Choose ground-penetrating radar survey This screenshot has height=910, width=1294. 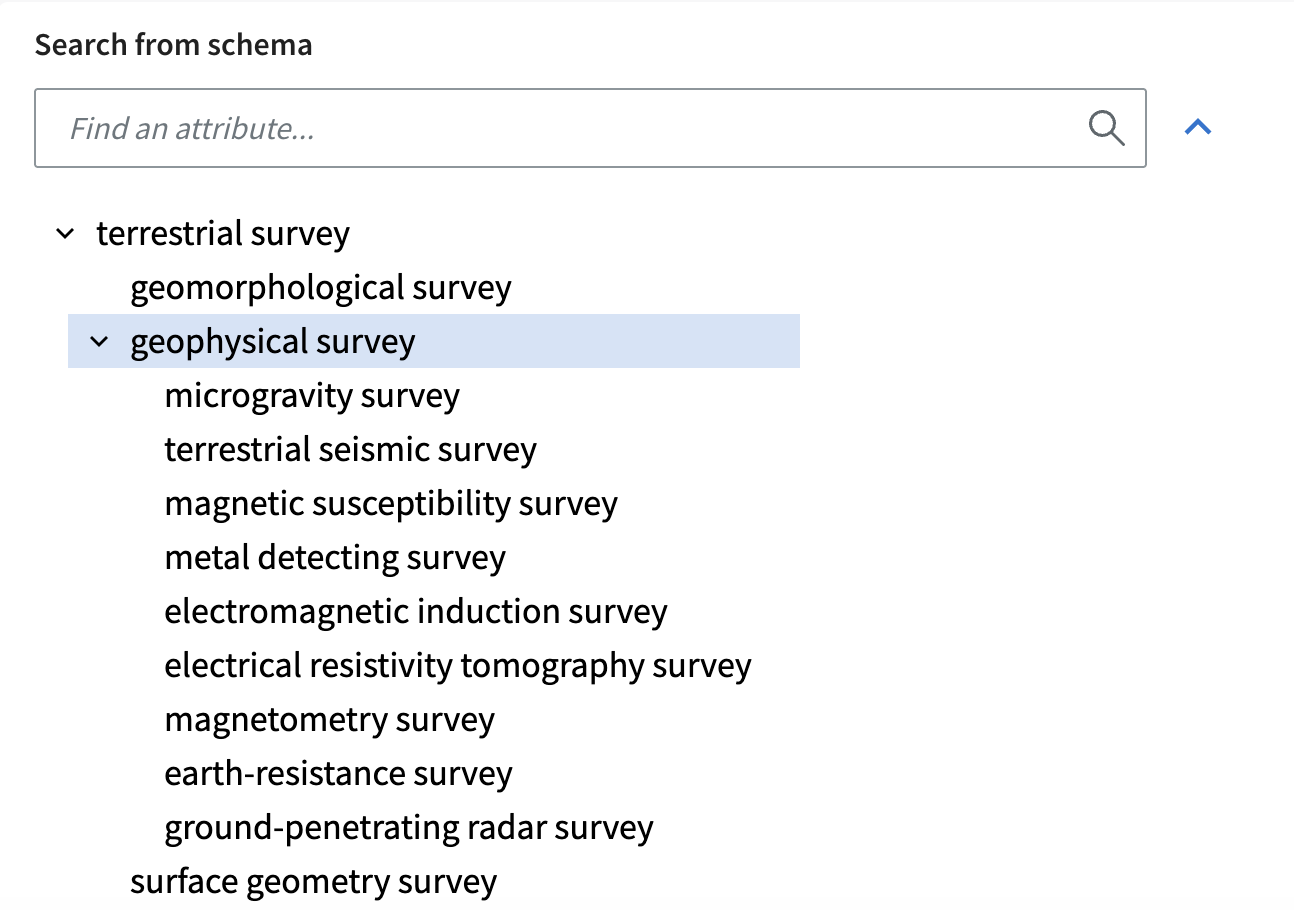pos(409,828)
